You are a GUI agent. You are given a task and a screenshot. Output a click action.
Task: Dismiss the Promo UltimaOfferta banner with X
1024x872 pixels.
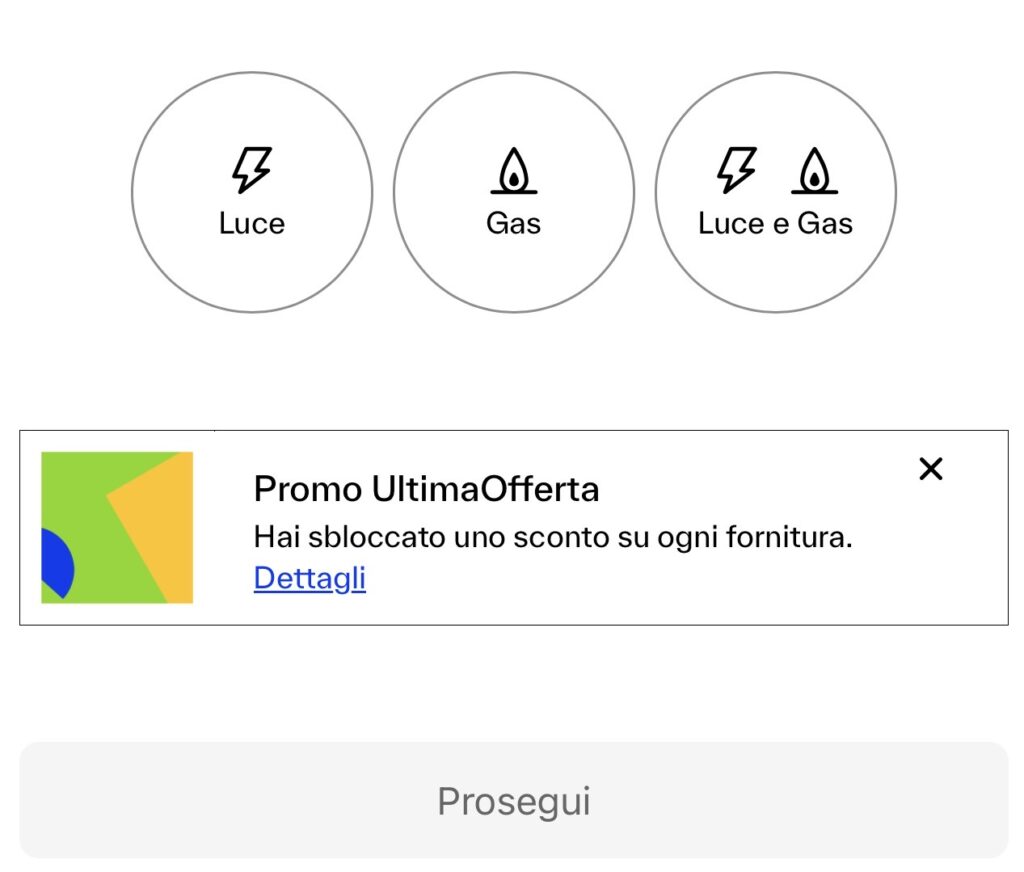tap(930, 469)
